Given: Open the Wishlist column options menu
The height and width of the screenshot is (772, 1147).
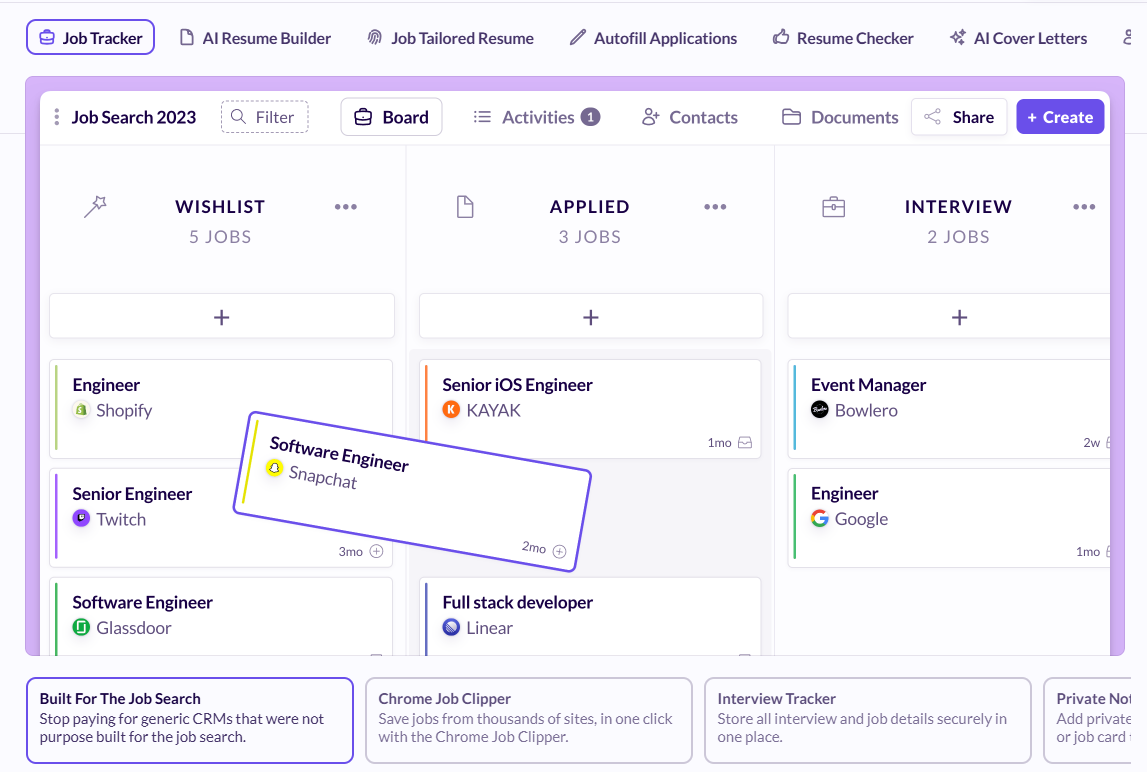Looking at the screenshot, I should click(x=346, y=206).
